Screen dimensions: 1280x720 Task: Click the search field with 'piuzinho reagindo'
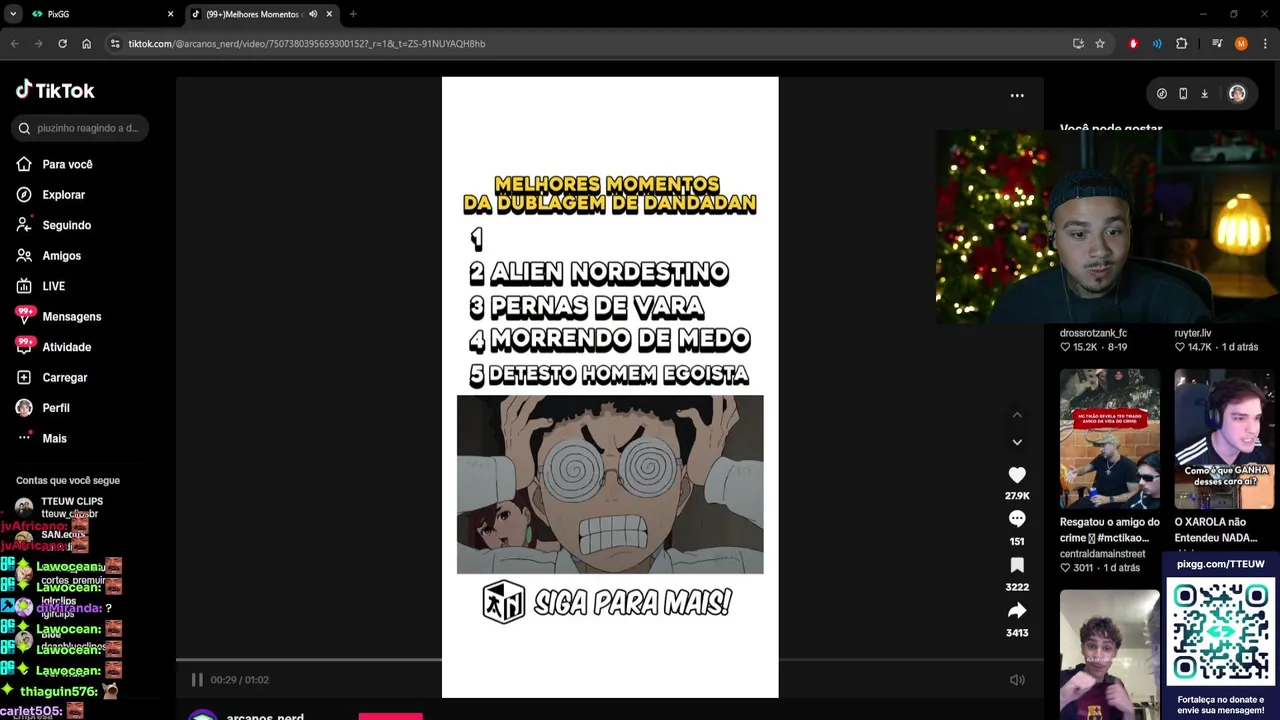tap(81, 128)
